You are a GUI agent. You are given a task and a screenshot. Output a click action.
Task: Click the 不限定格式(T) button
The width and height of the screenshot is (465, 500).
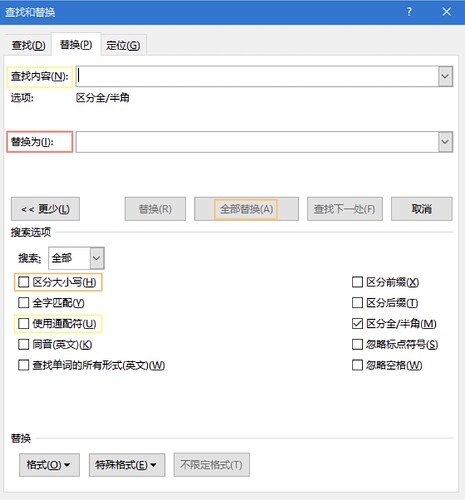(211, 465)
